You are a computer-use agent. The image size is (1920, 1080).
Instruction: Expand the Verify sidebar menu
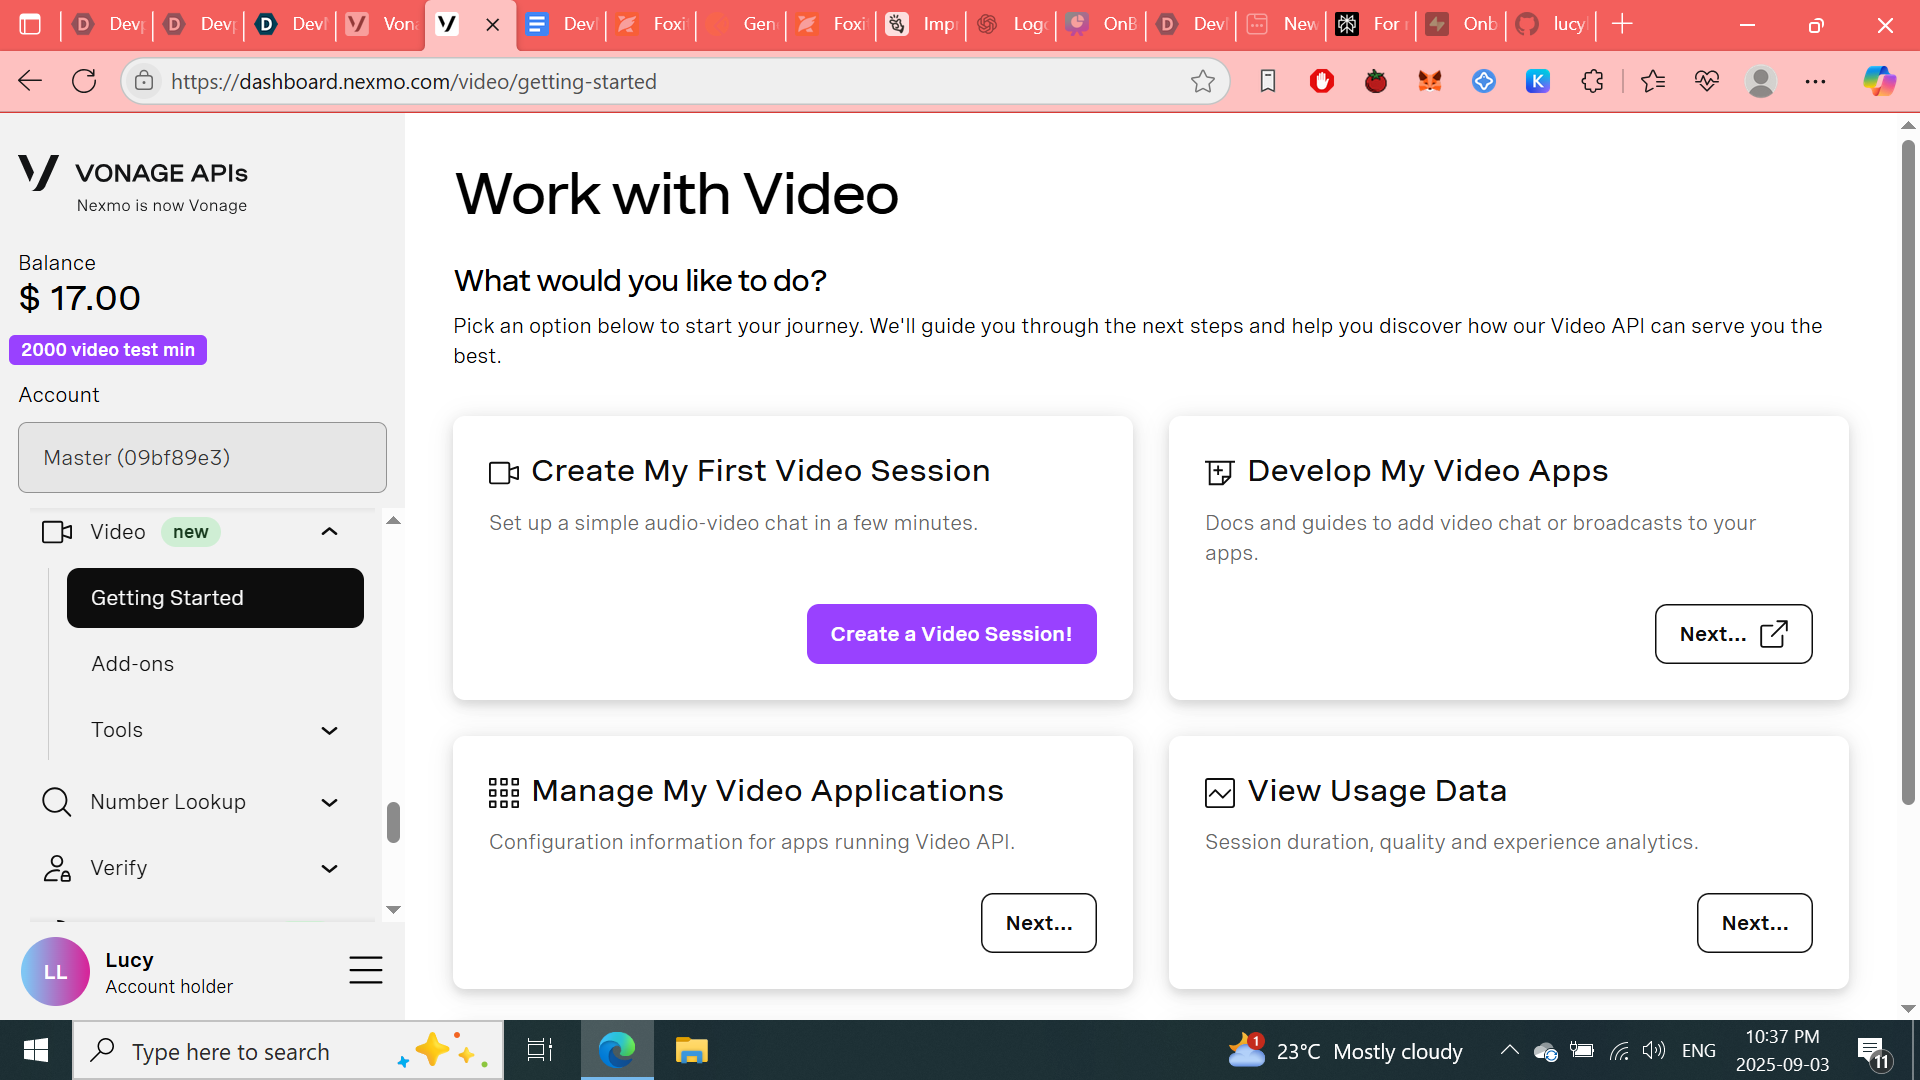(x=329, y=869)
